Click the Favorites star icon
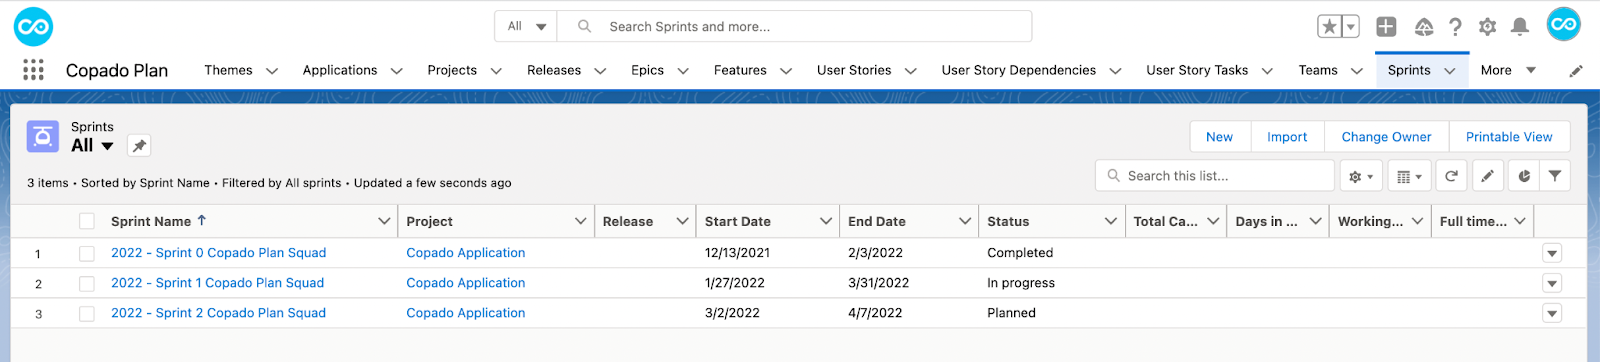The width and height of the screenshot is (1600, 362). (1329, 27)
